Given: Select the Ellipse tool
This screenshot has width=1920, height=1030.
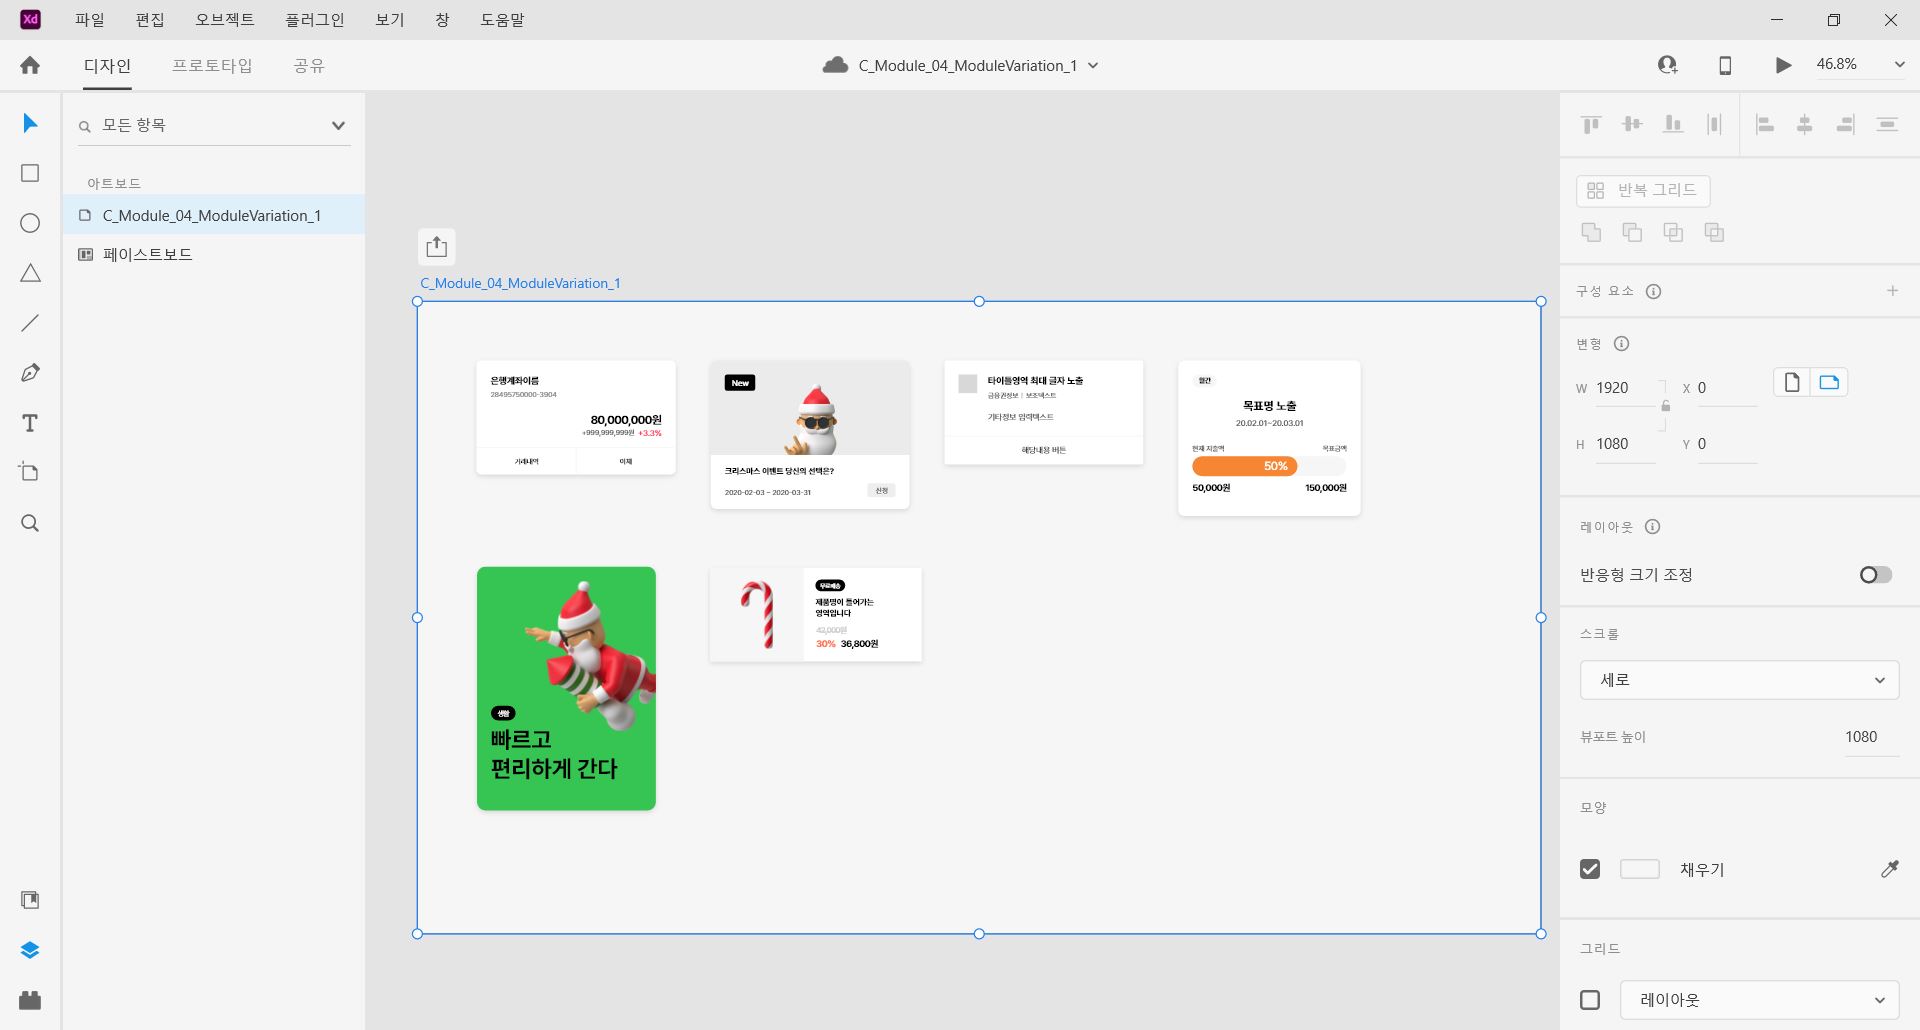Looking at the screenshot, I should click(x=30, y=223).
